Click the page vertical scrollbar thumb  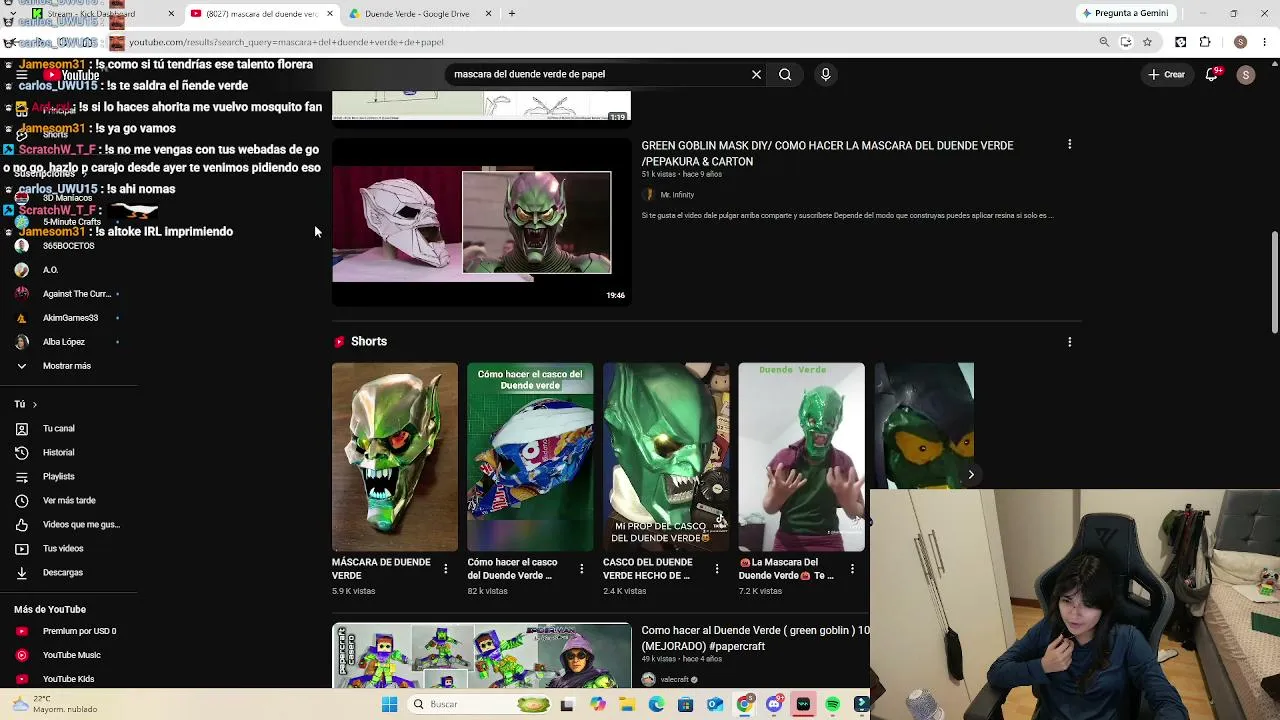(1274, 283)
